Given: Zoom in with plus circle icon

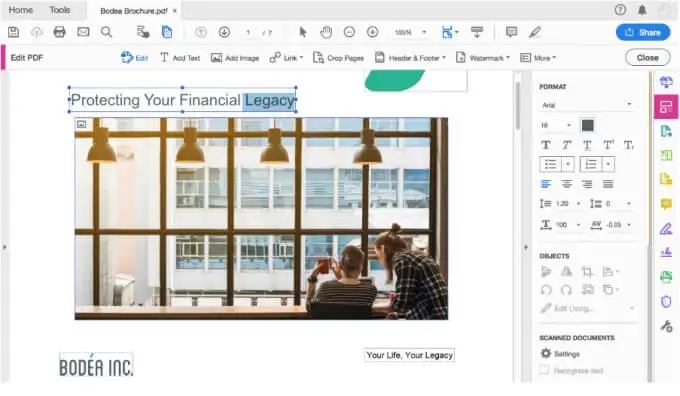Looking at the screenshot, I should click(x=373, y=32).
